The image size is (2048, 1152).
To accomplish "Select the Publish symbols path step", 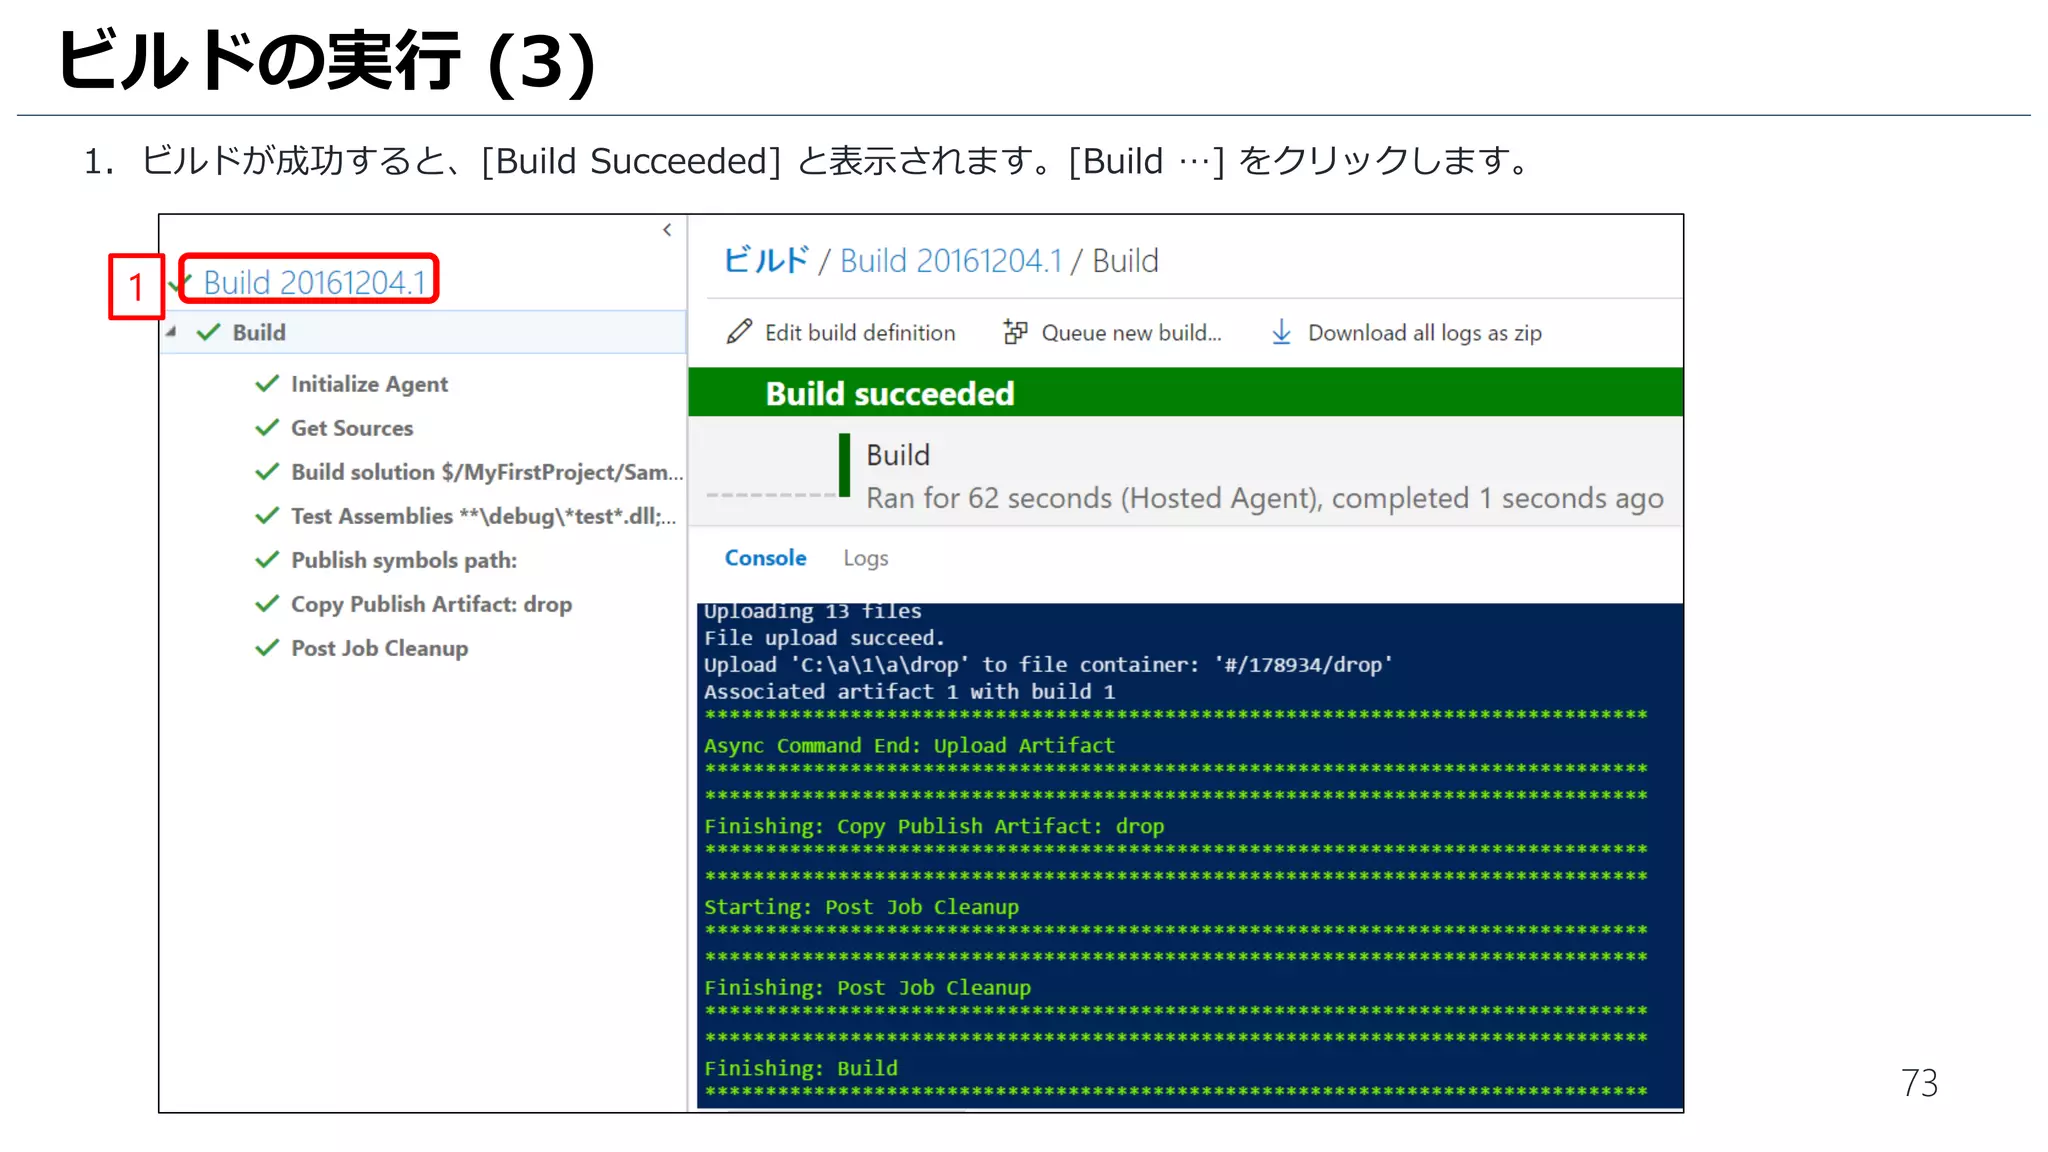I will click(404, 560).
